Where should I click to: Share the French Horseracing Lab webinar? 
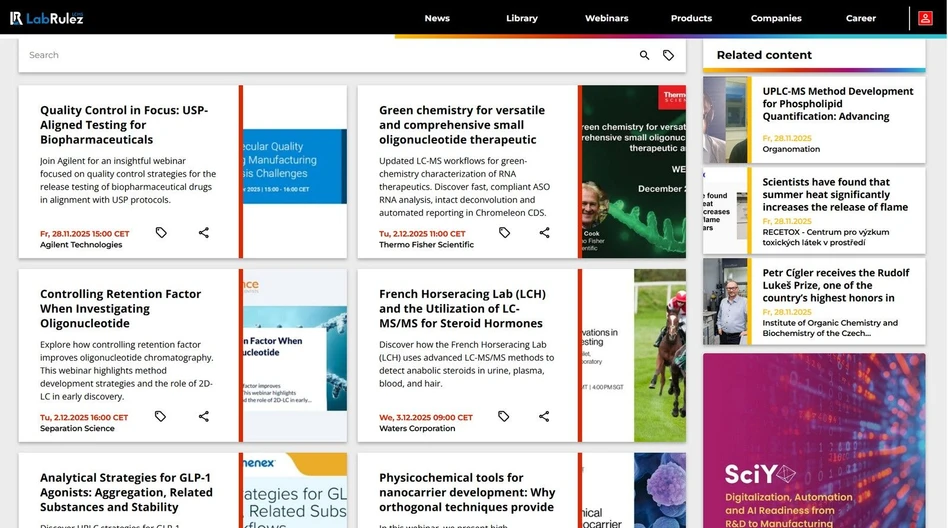544,416
